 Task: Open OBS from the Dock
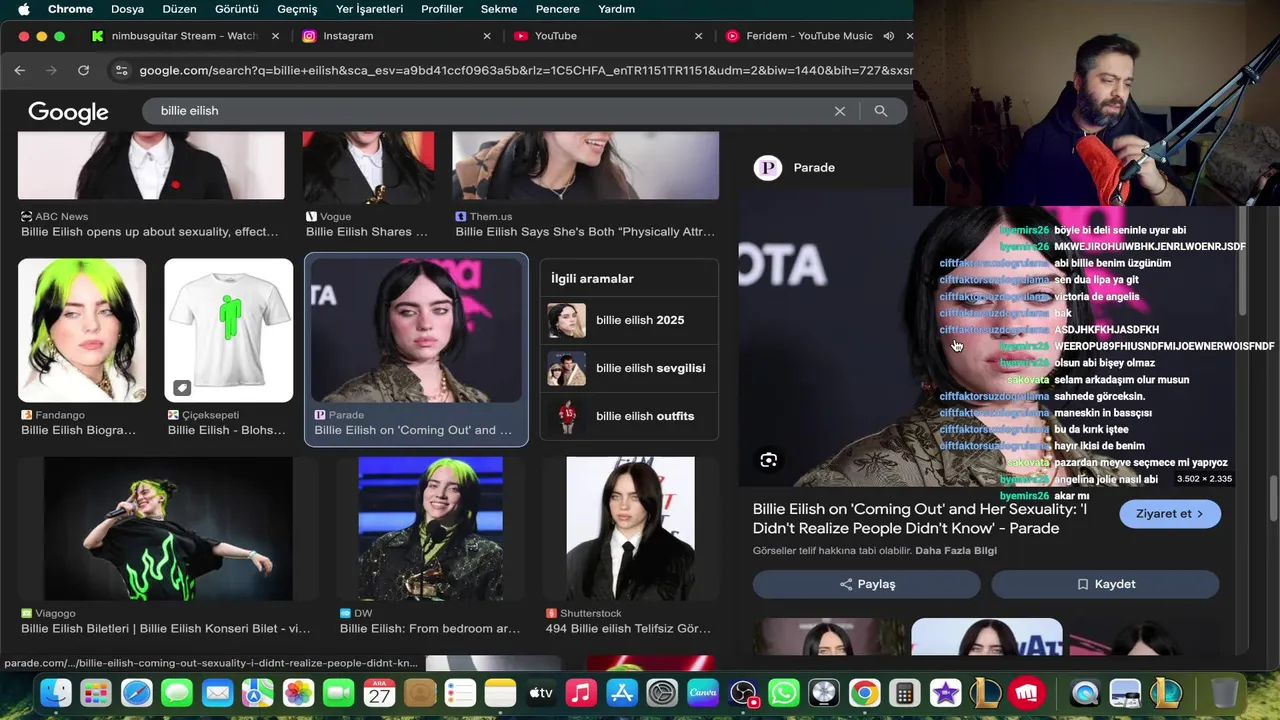743,692
